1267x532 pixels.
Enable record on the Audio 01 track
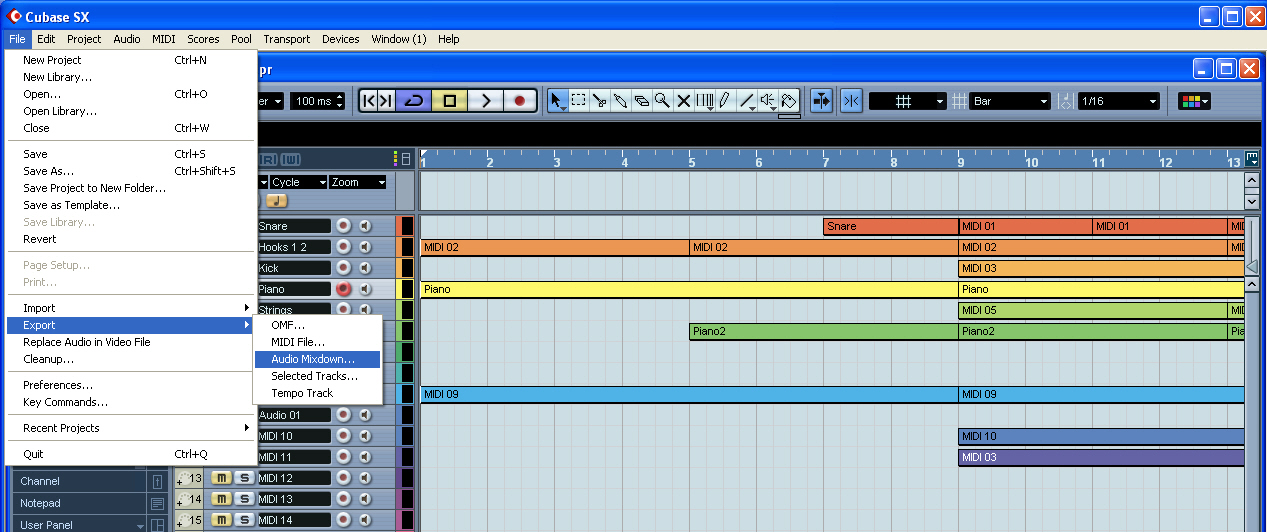click(x=344, y=415)
